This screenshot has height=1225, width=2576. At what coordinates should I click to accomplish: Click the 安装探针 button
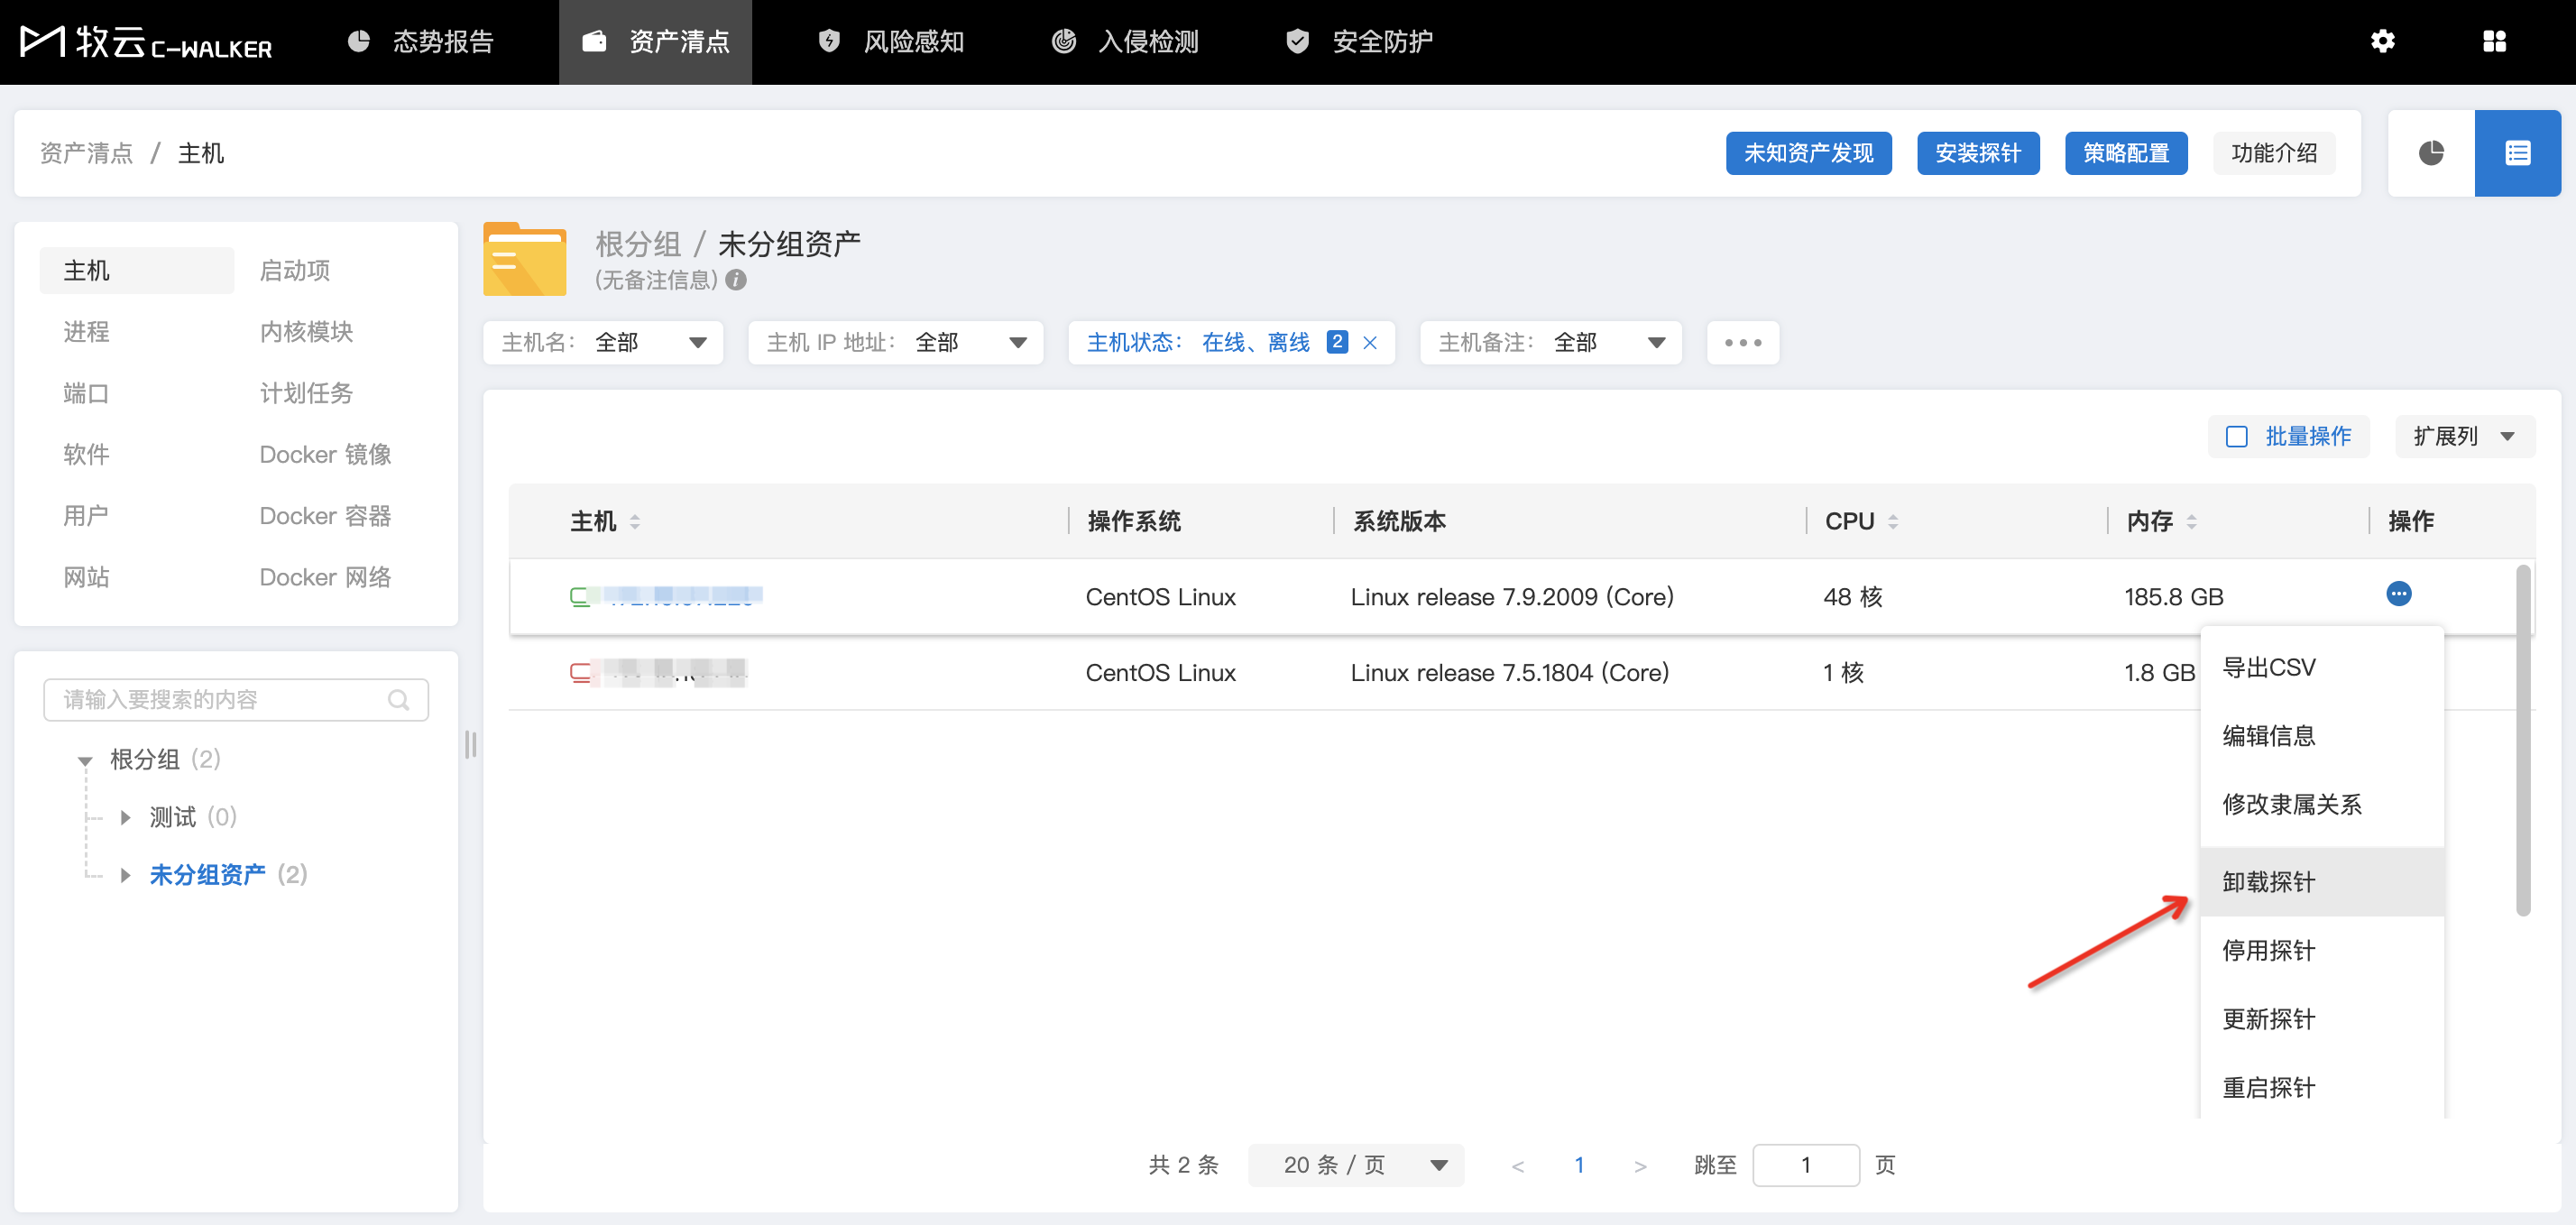point(1977,153)
